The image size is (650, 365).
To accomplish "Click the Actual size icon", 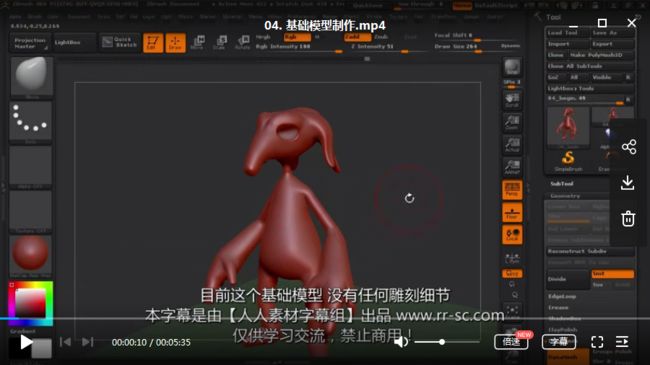I will pyautogui.click(x=512, y=145).
